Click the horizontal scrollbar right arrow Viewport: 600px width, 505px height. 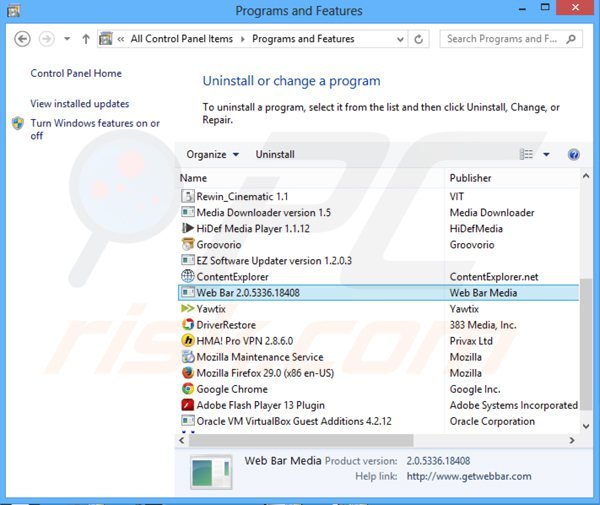[572, 440]
